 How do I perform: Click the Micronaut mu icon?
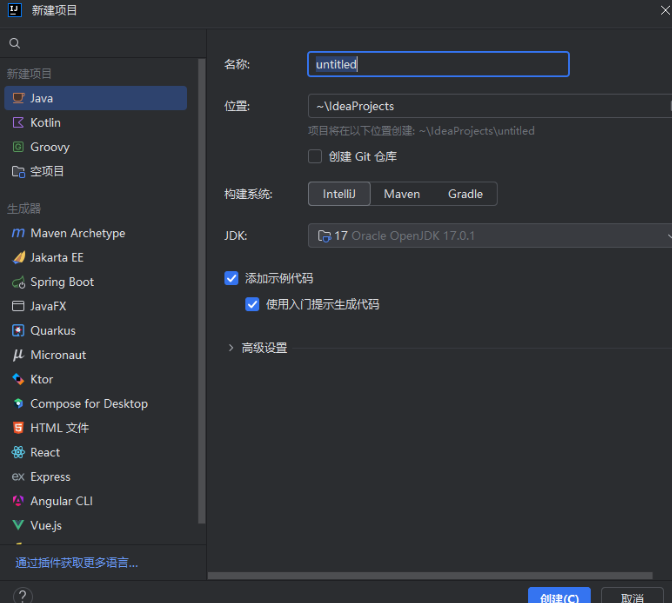tap(18, 355)
